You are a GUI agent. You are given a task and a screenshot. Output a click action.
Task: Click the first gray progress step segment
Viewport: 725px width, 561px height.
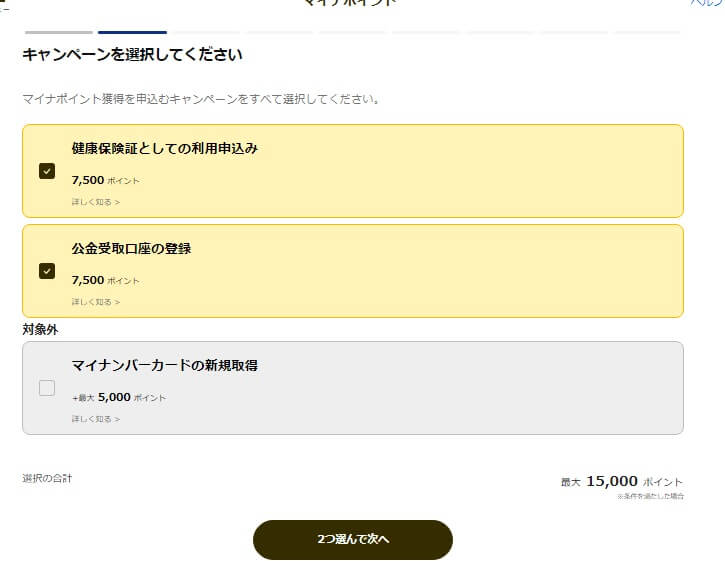point(59,32)
